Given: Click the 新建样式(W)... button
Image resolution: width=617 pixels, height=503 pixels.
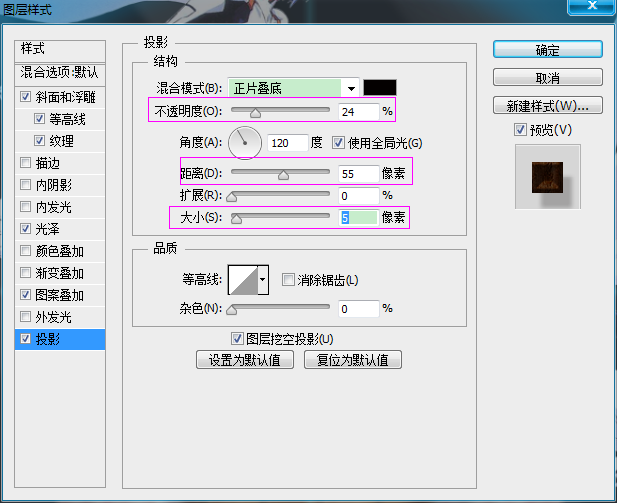Looking at the screenshot, I should [x=548, y=105].
